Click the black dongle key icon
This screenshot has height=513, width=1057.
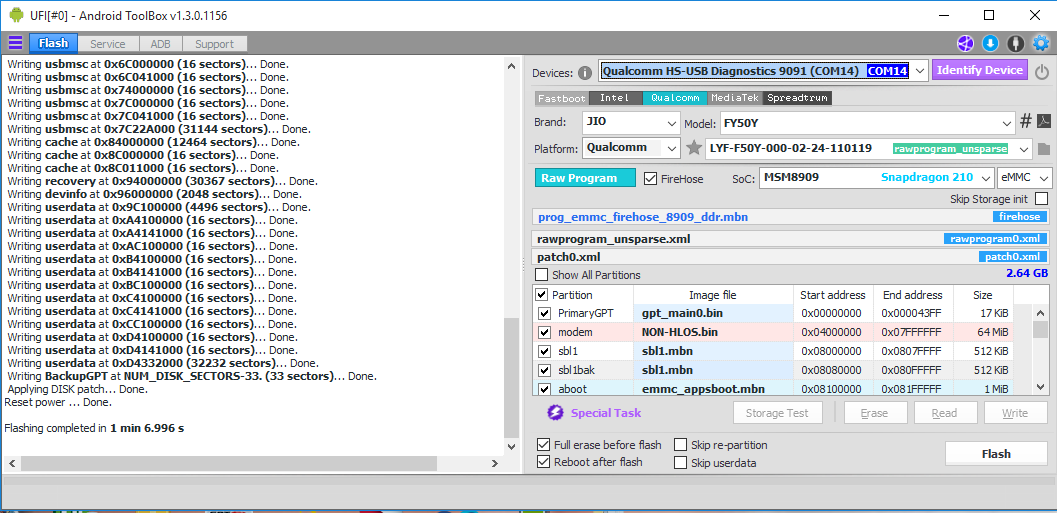(1015, 44)
